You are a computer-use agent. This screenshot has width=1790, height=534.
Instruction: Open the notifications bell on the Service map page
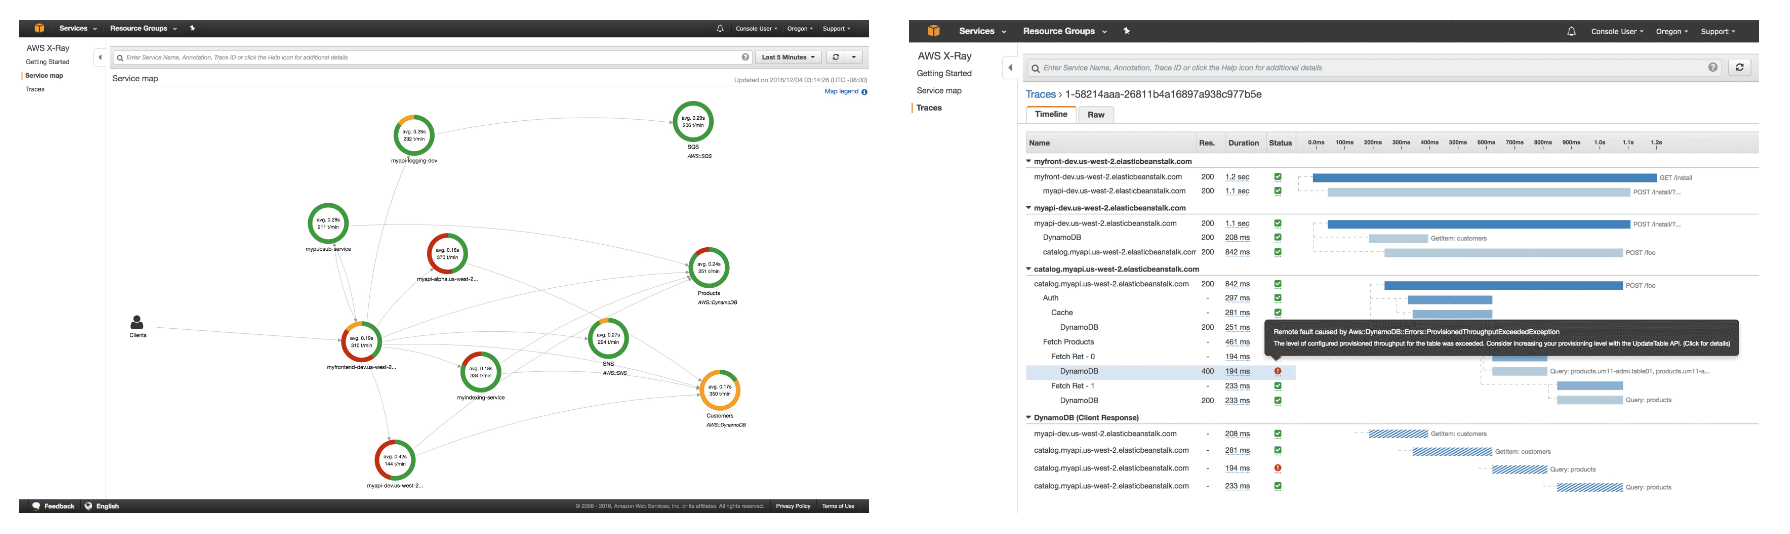coord(720,29)
